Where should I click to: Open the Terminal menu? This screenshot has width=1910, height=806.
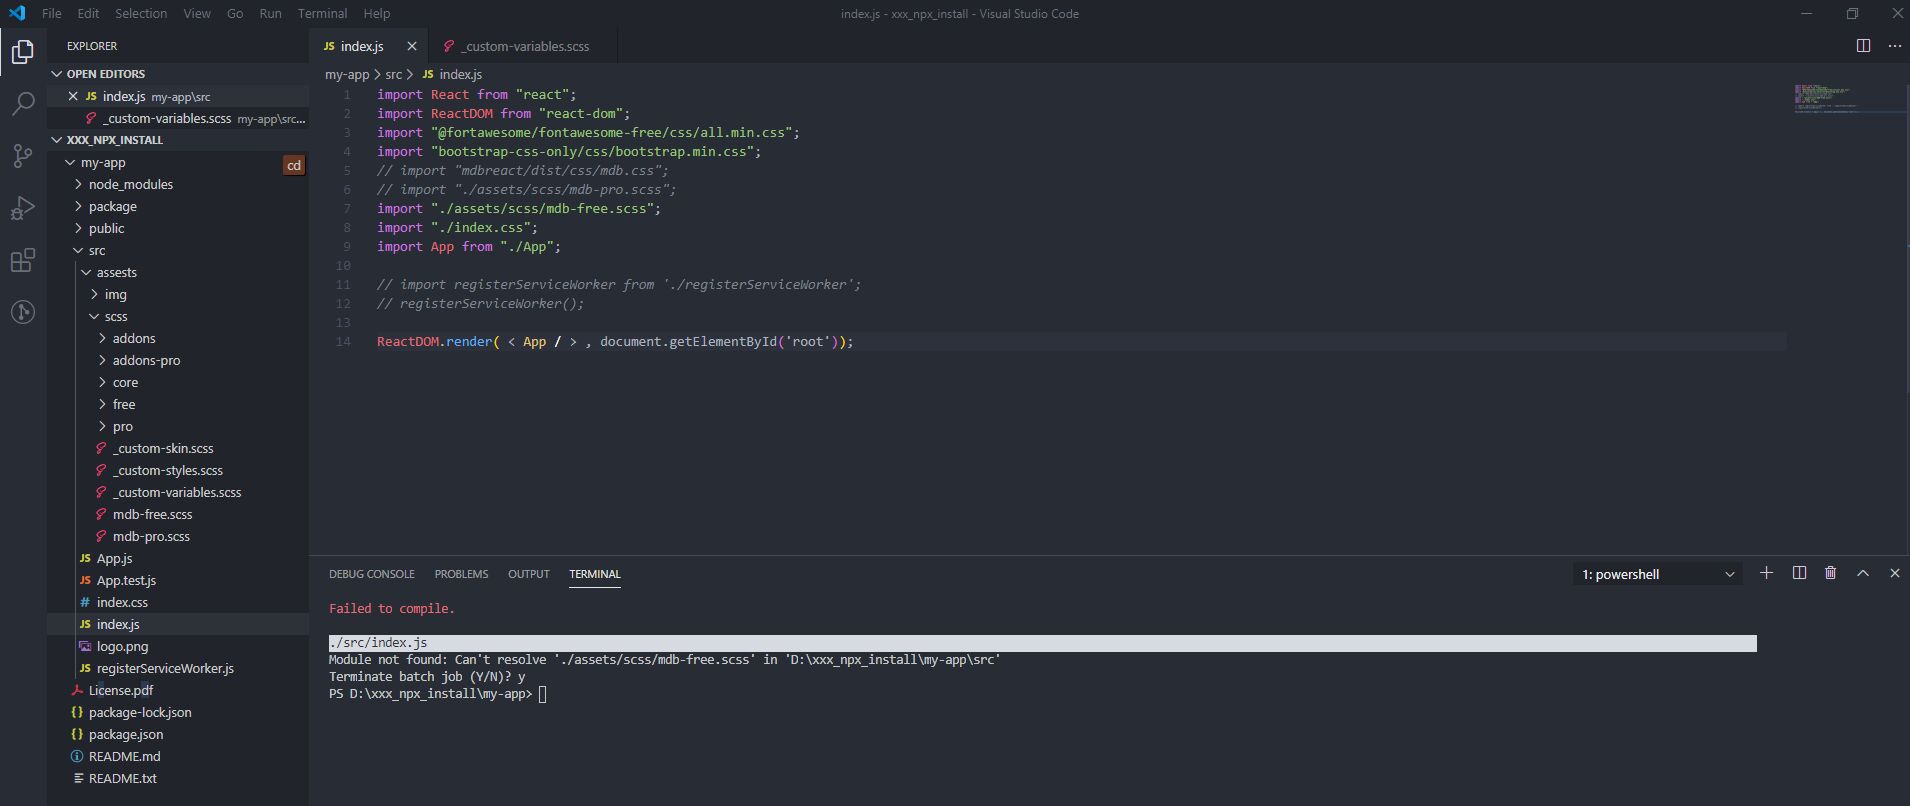[x=322, y=13]
